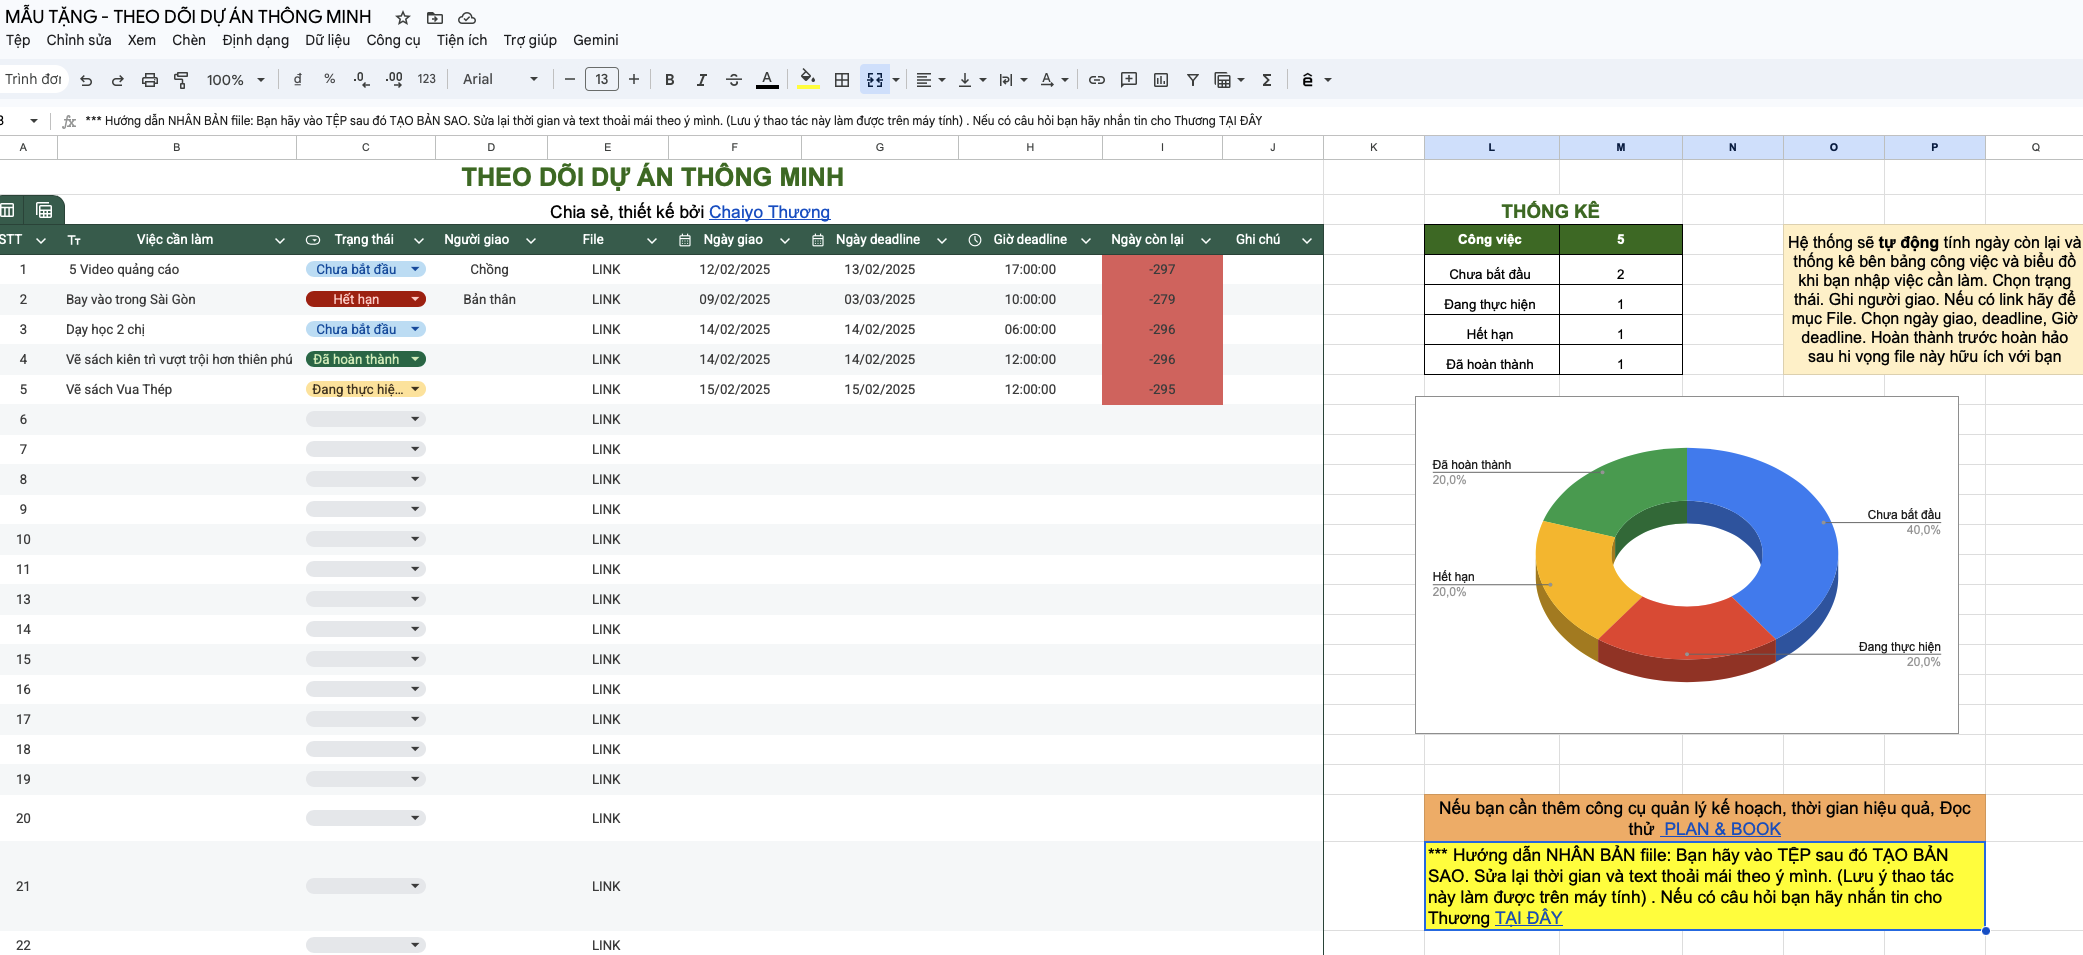Star the document next to title
Image resolution: width=2083 pixels, height=955 pixels.
pyautogui.click(x=403, y=18)
